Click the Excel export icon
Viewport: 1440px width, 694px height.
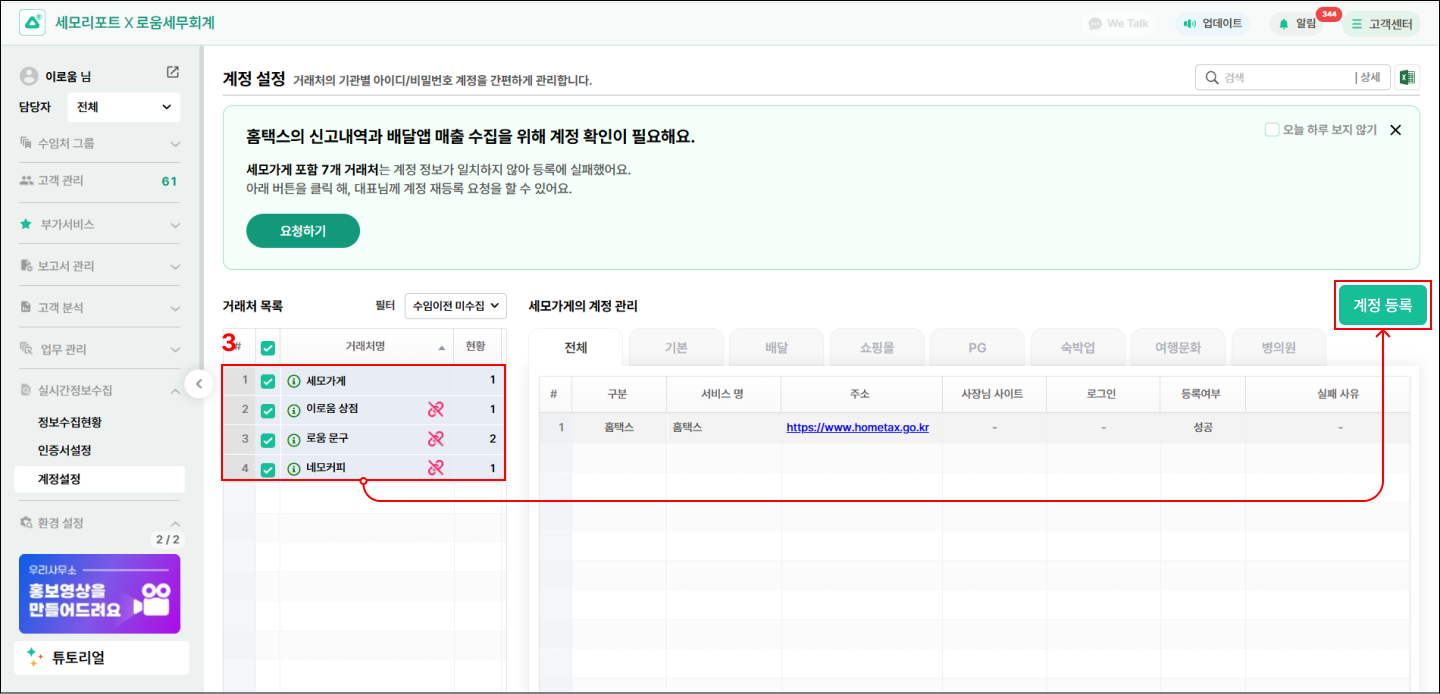1407,78
